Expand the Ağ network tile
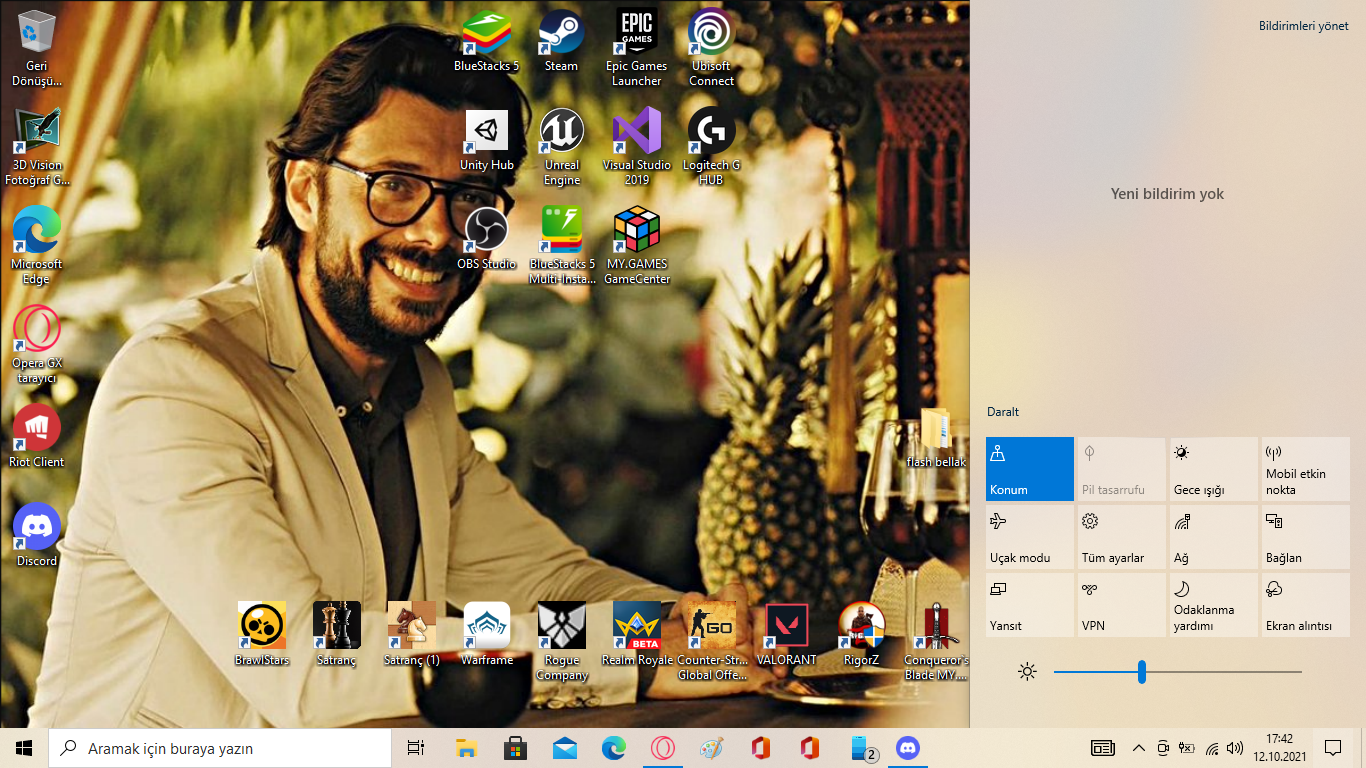Screen dimensions: 1366x768 (x=1213, y=537)
